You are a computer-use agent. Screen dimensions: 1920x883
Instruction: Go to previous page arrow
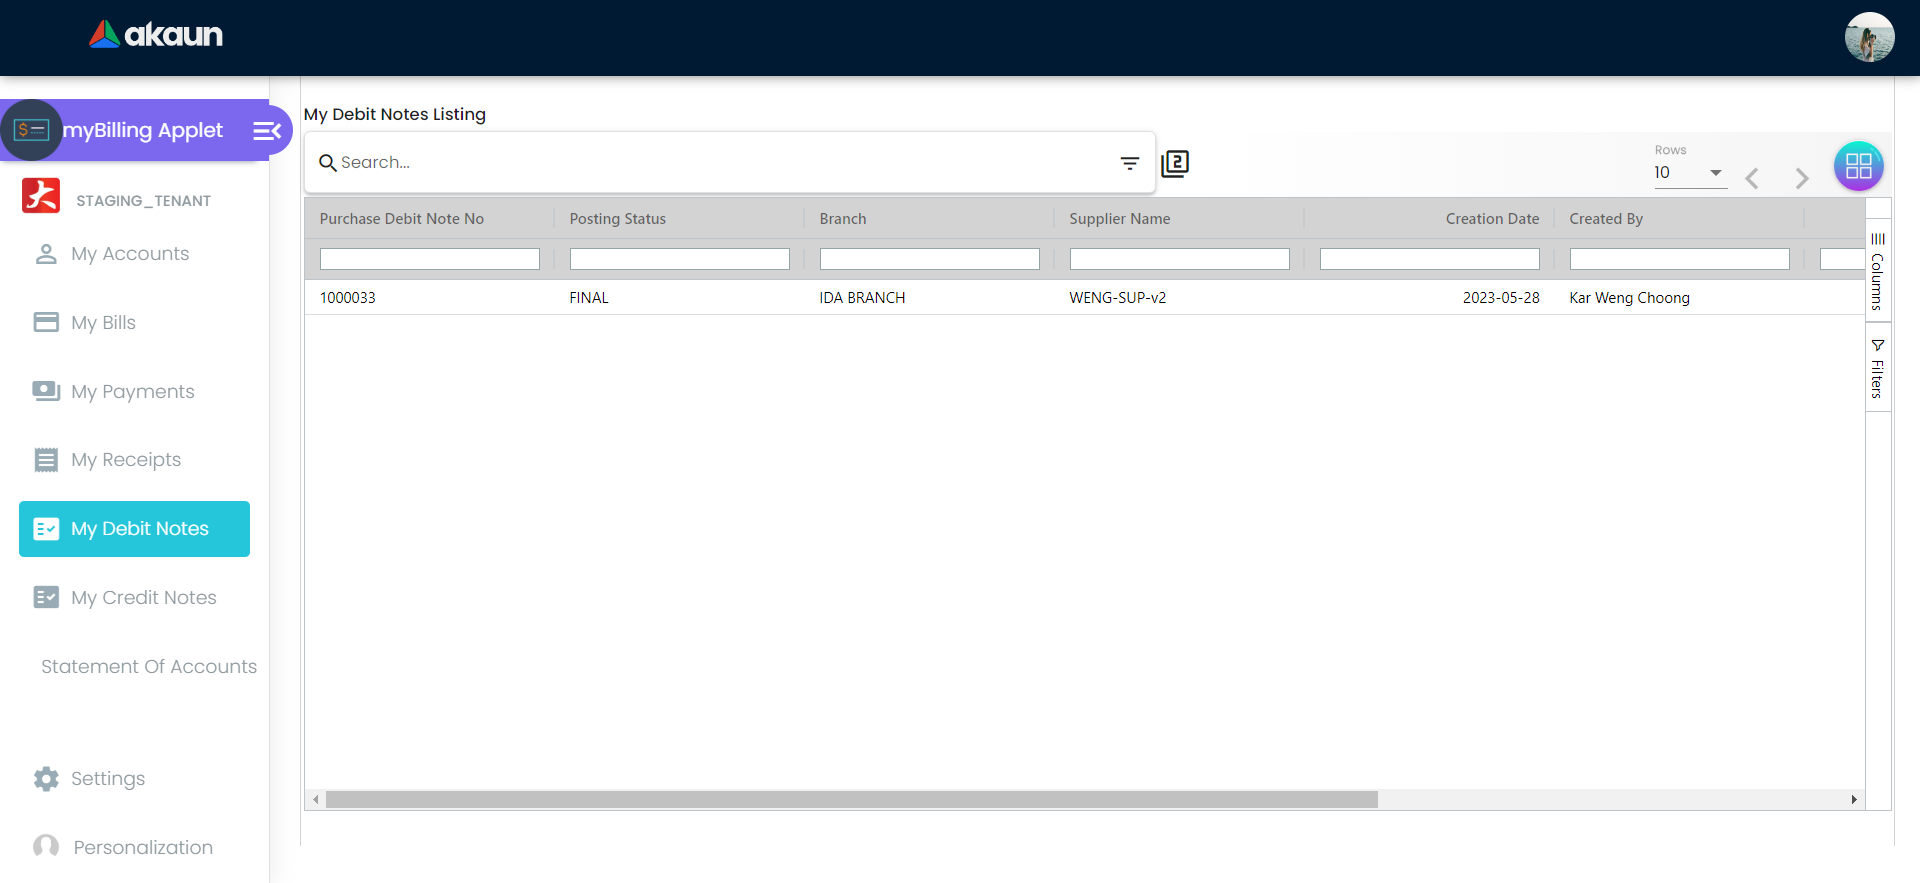click(1752, 178)
